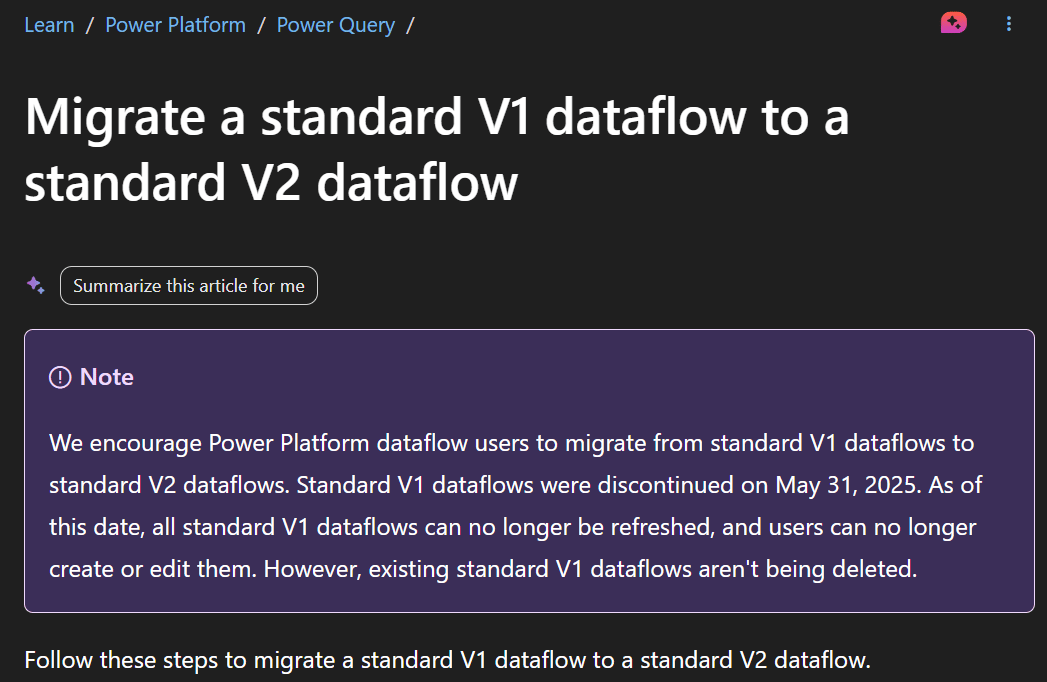
Task: Open the three-dot more options menu
Action: (1008, 24)
